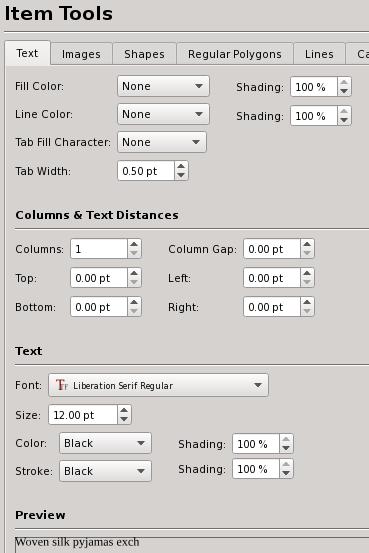Decrease the Columns count
Viewport: 369px width, 553px height.
point(134,254)
